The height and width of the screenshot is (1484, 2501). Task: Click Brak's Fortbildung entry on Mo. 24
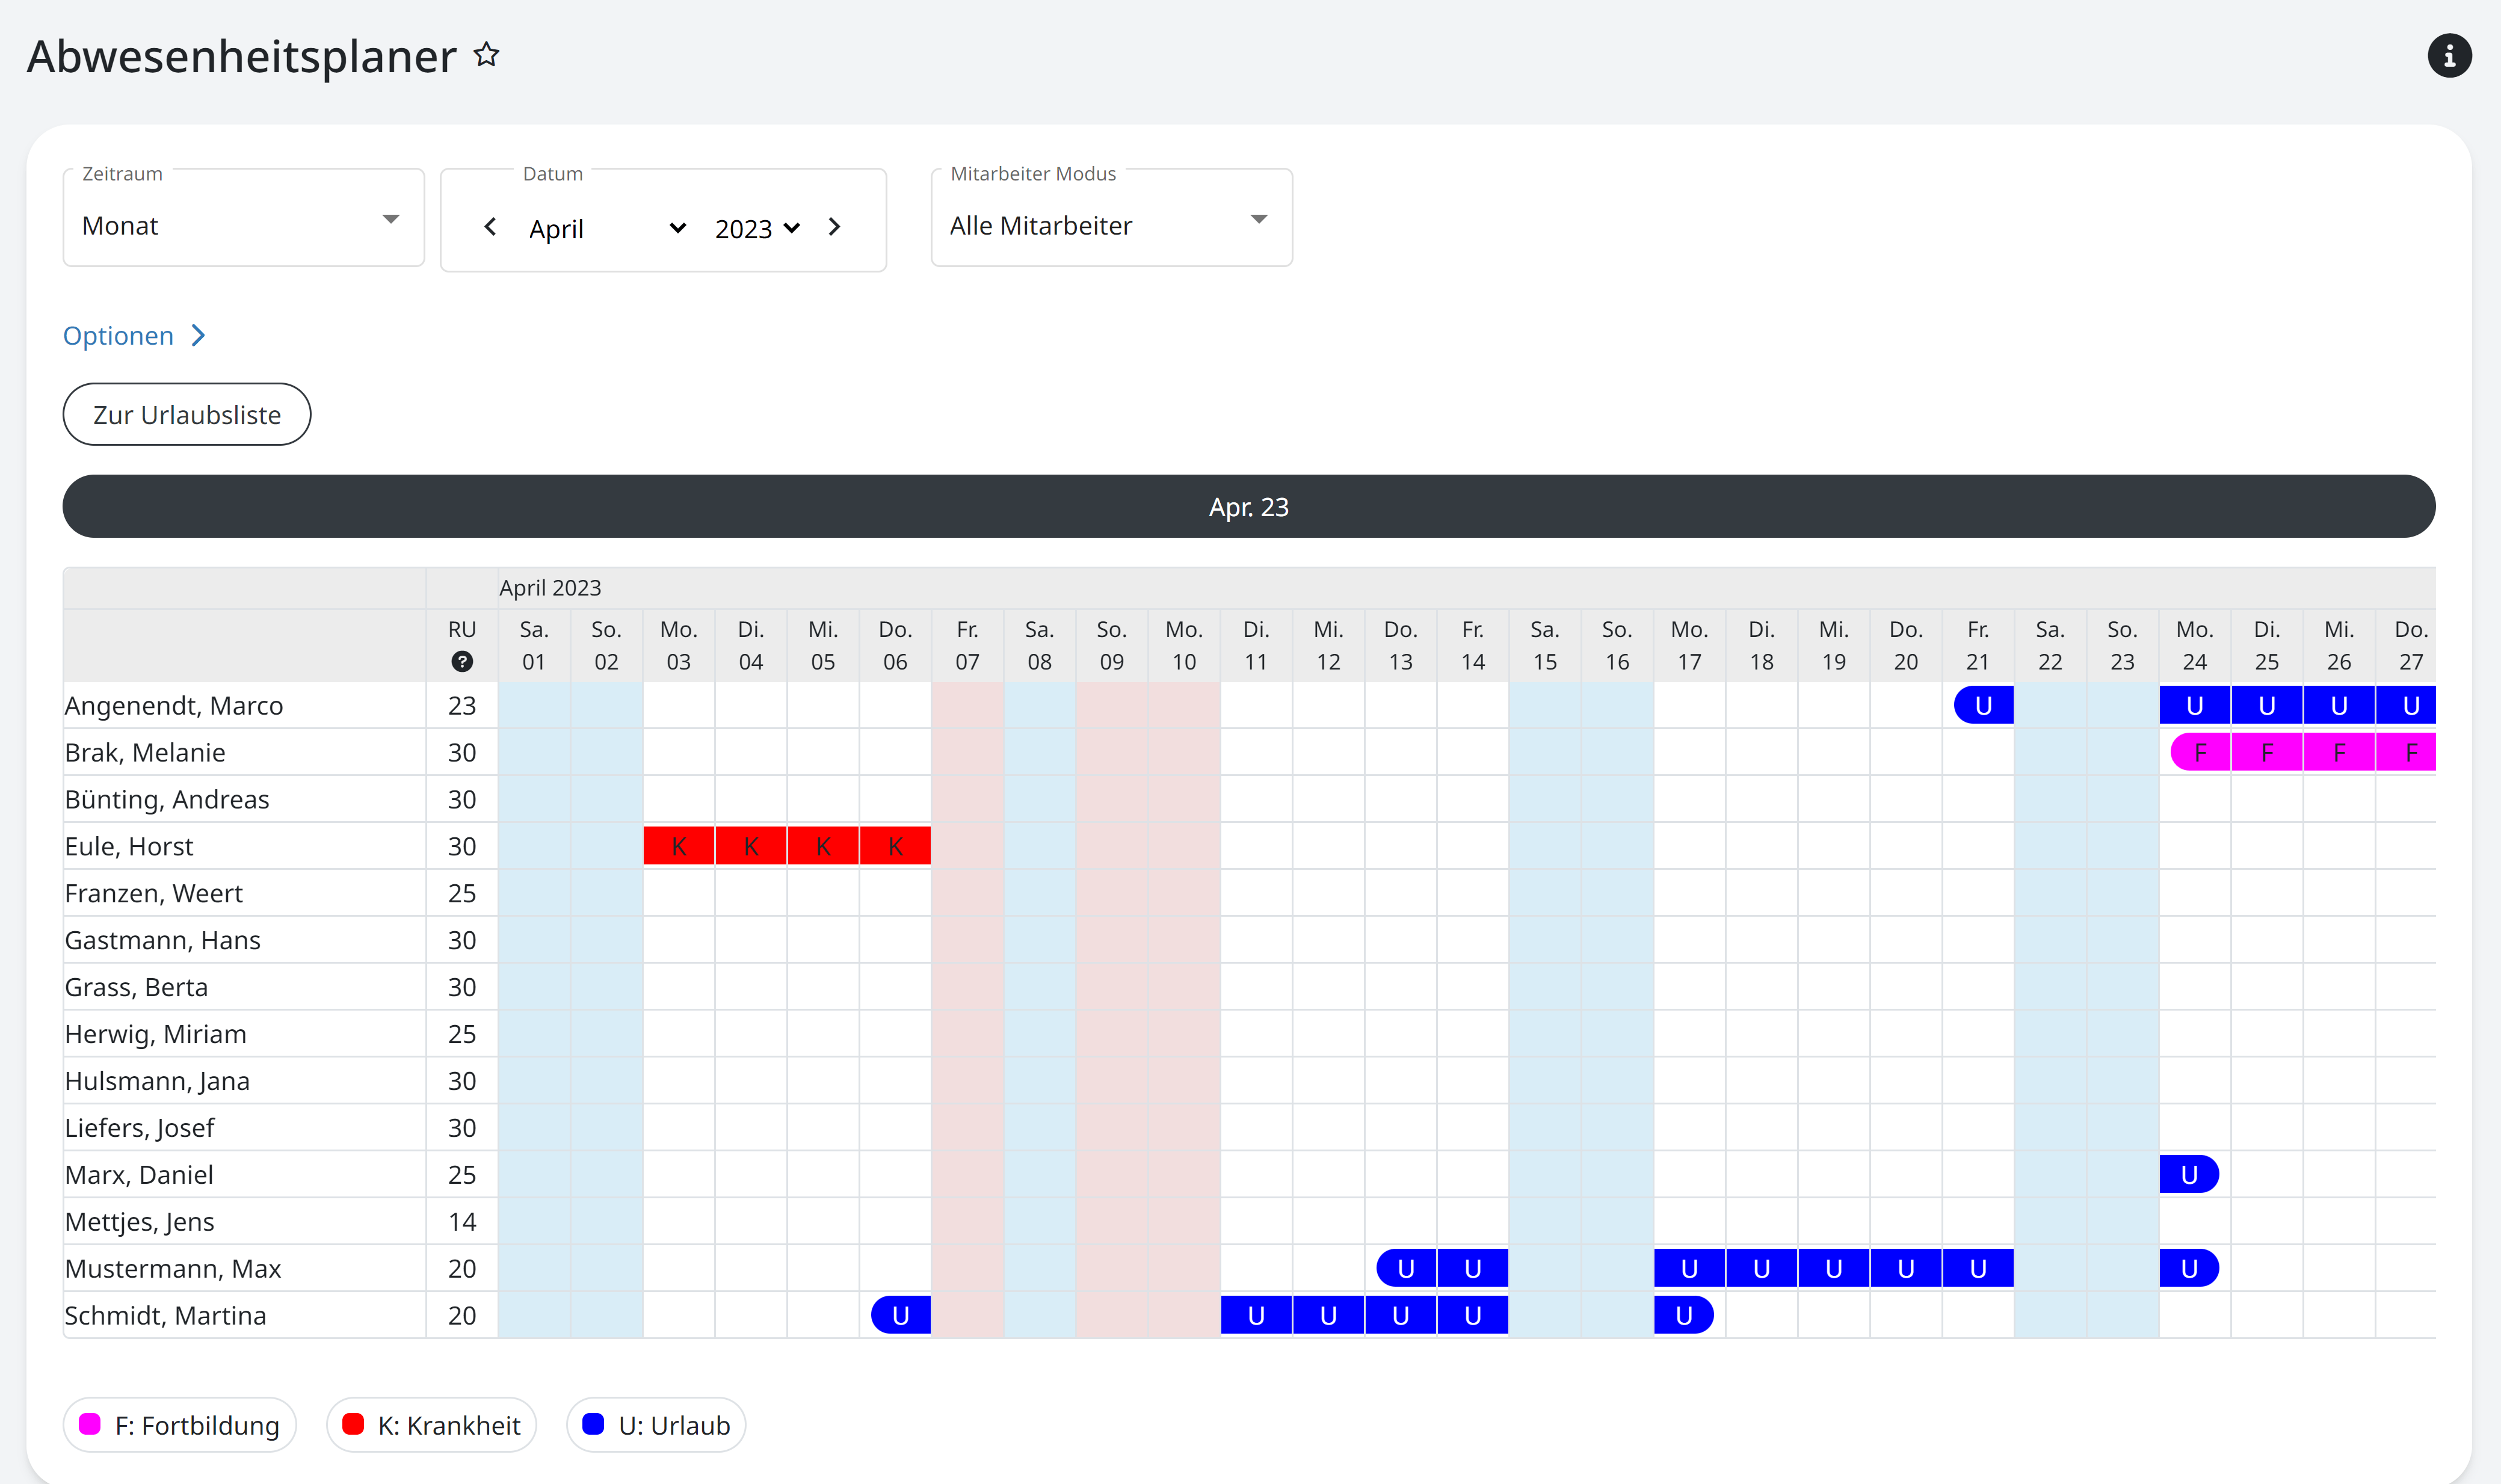(x=2199, y=752)
